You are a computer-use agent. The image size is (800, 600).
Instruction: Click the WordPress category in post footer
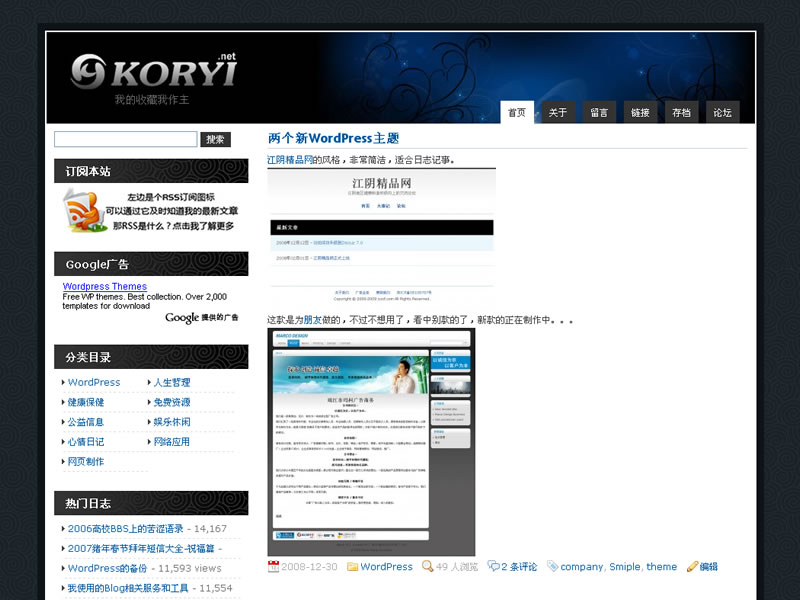(386, 566)
